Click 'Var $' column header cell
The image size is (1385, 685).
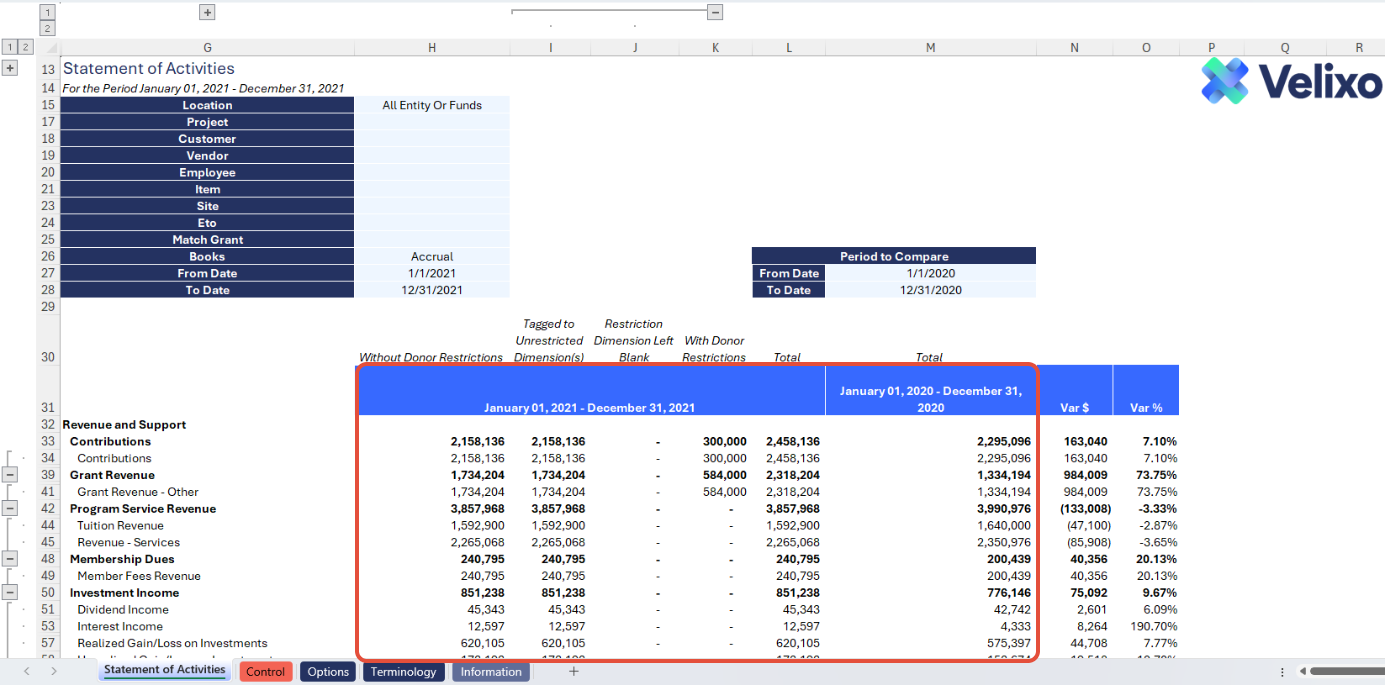[1075, 390]
